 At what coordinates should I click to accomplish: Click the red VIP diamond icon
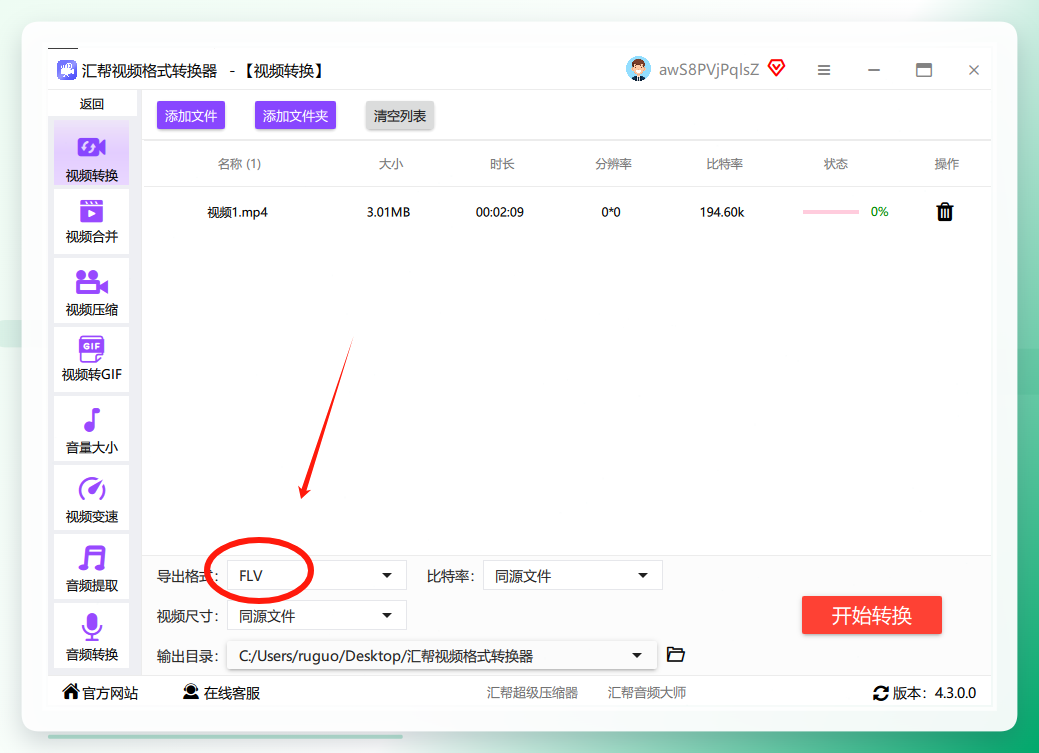coord(777,68)
